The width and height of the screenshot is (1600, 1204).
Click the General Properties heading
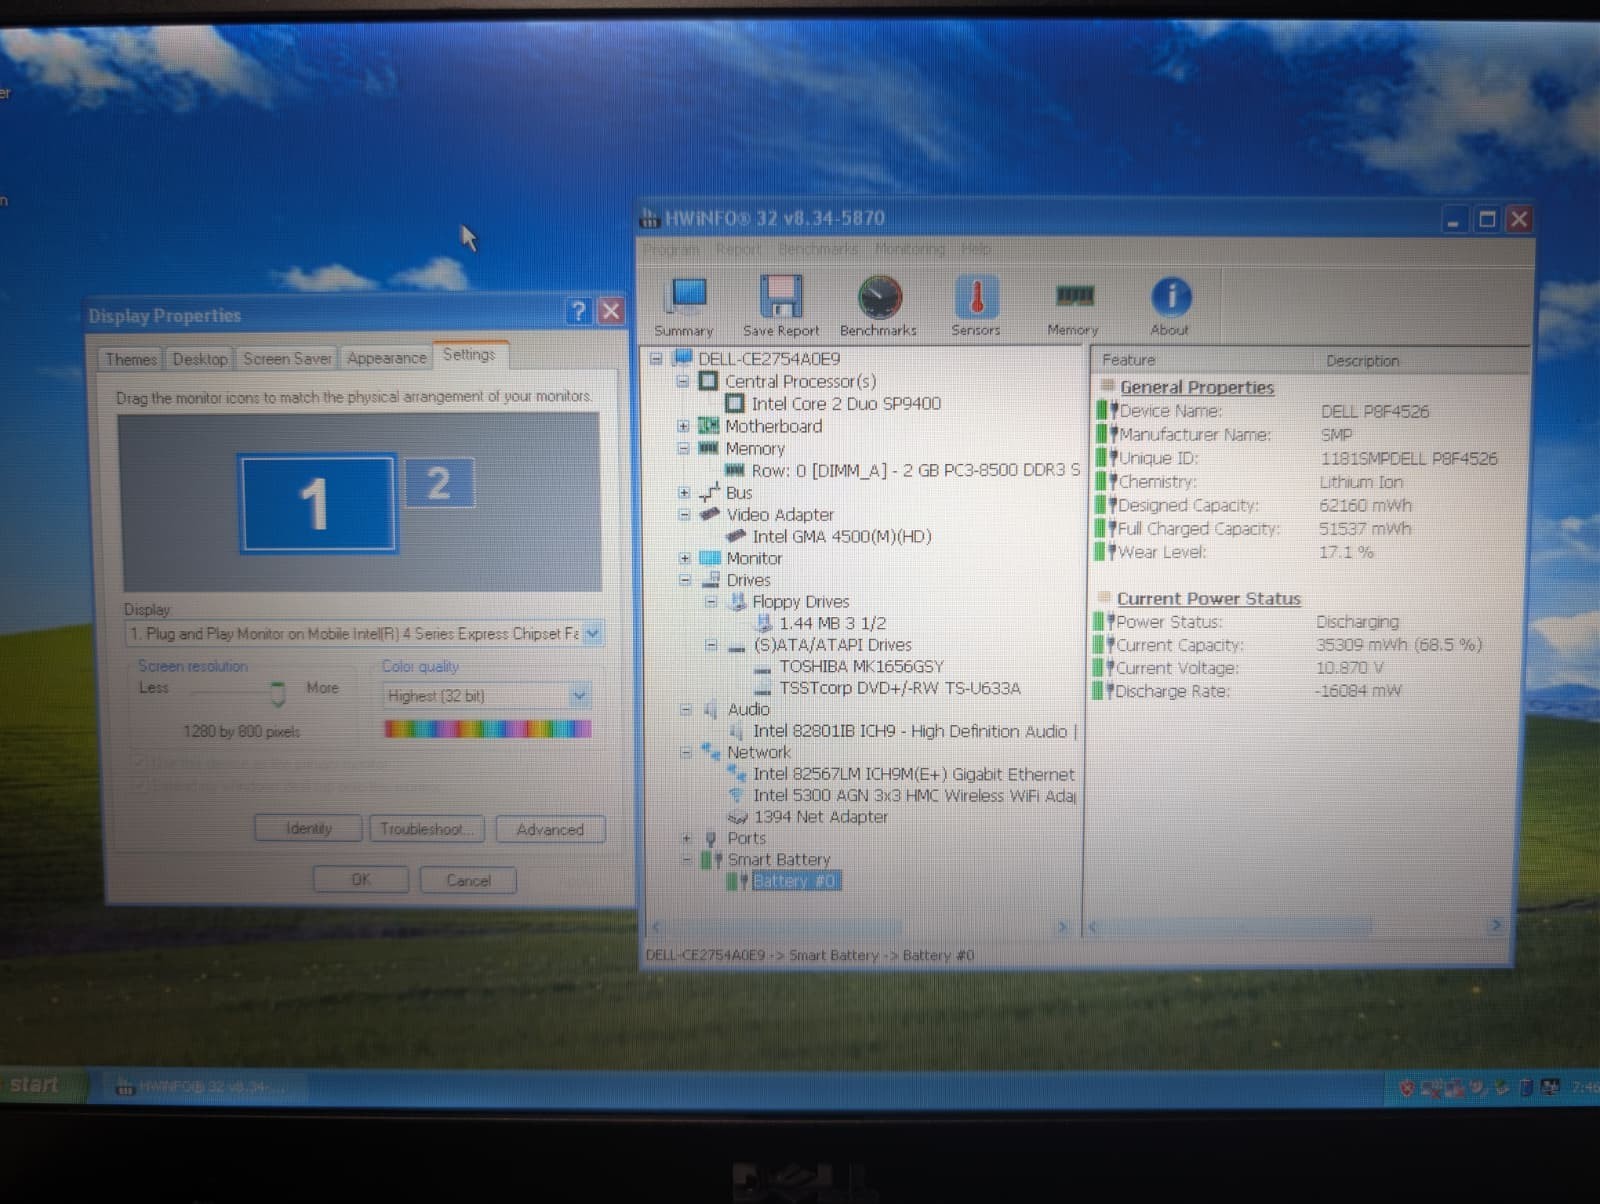pyautogui.click(x=1197, y=387)
